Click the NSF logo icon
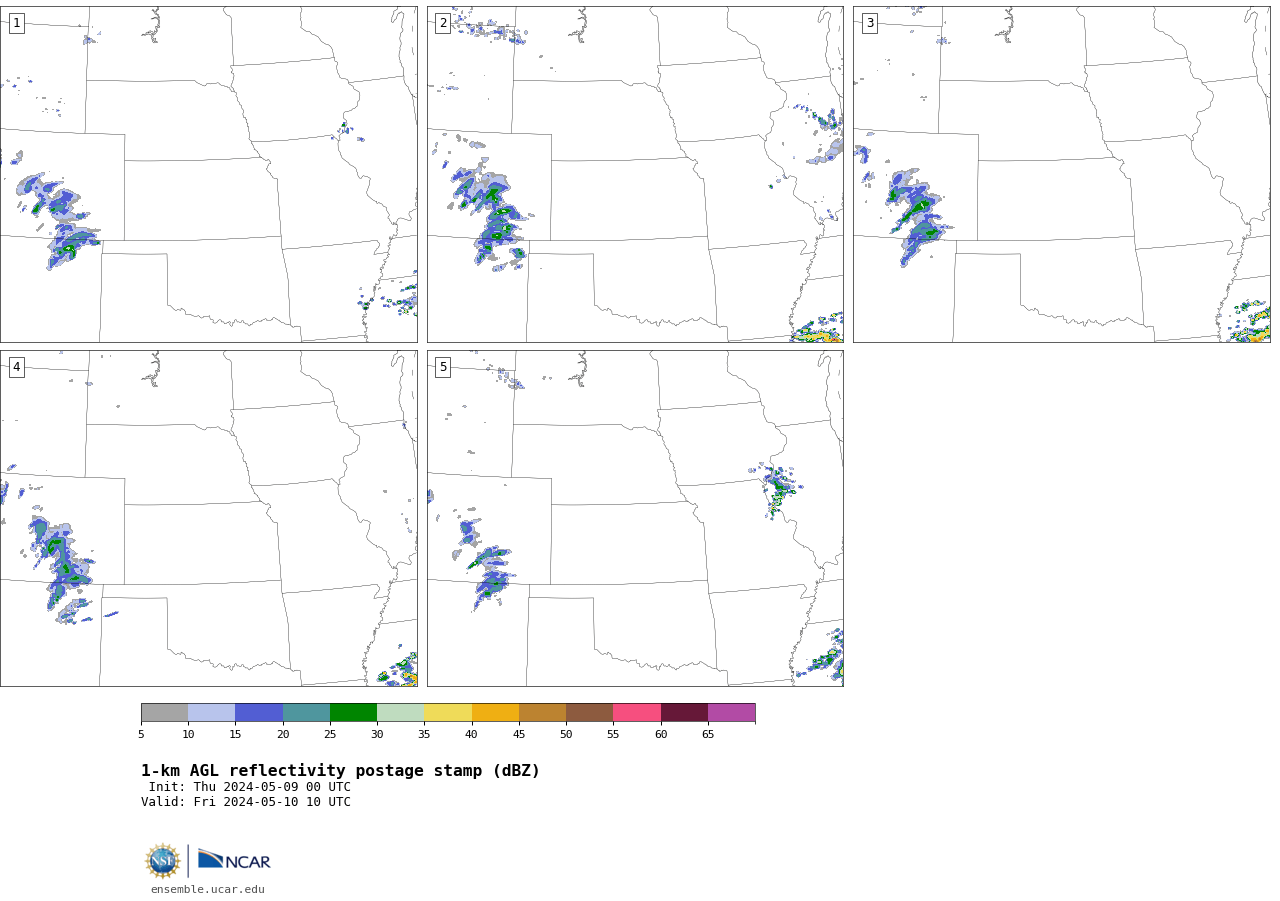 click(163, 861)
